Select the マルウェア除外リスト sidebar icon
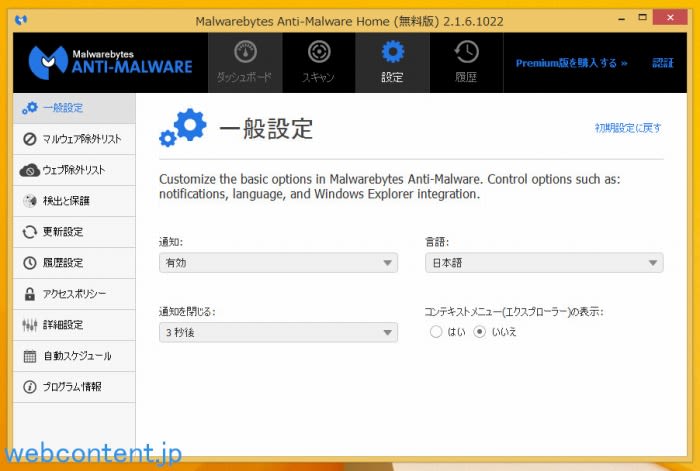This screenshot has width=700, height=471. click(30, 139)
